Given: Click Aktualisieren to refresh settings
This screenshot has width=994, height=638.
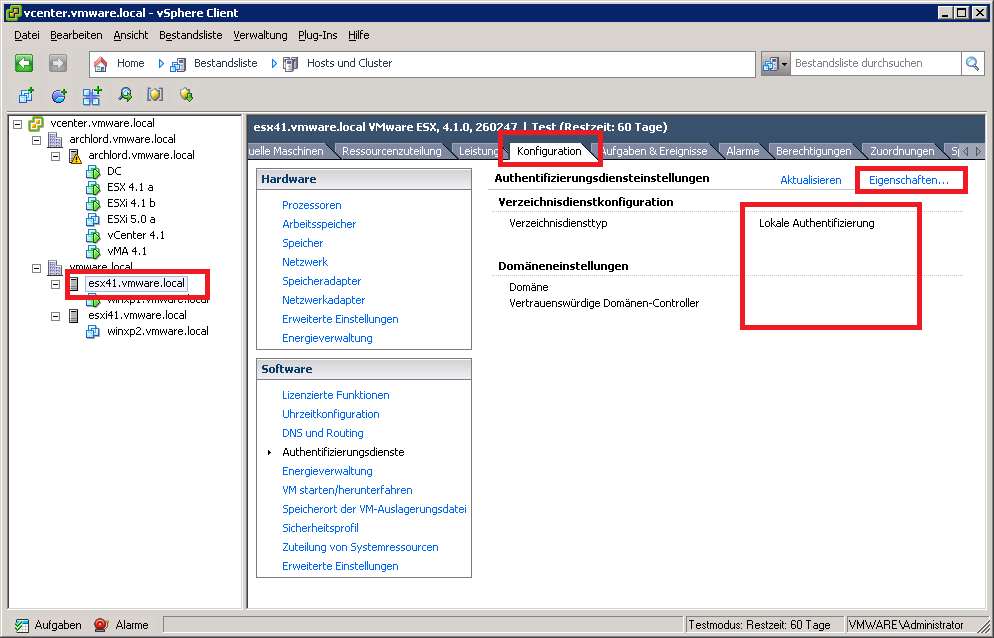Looking at the screenshot, I should coord(810,179).
